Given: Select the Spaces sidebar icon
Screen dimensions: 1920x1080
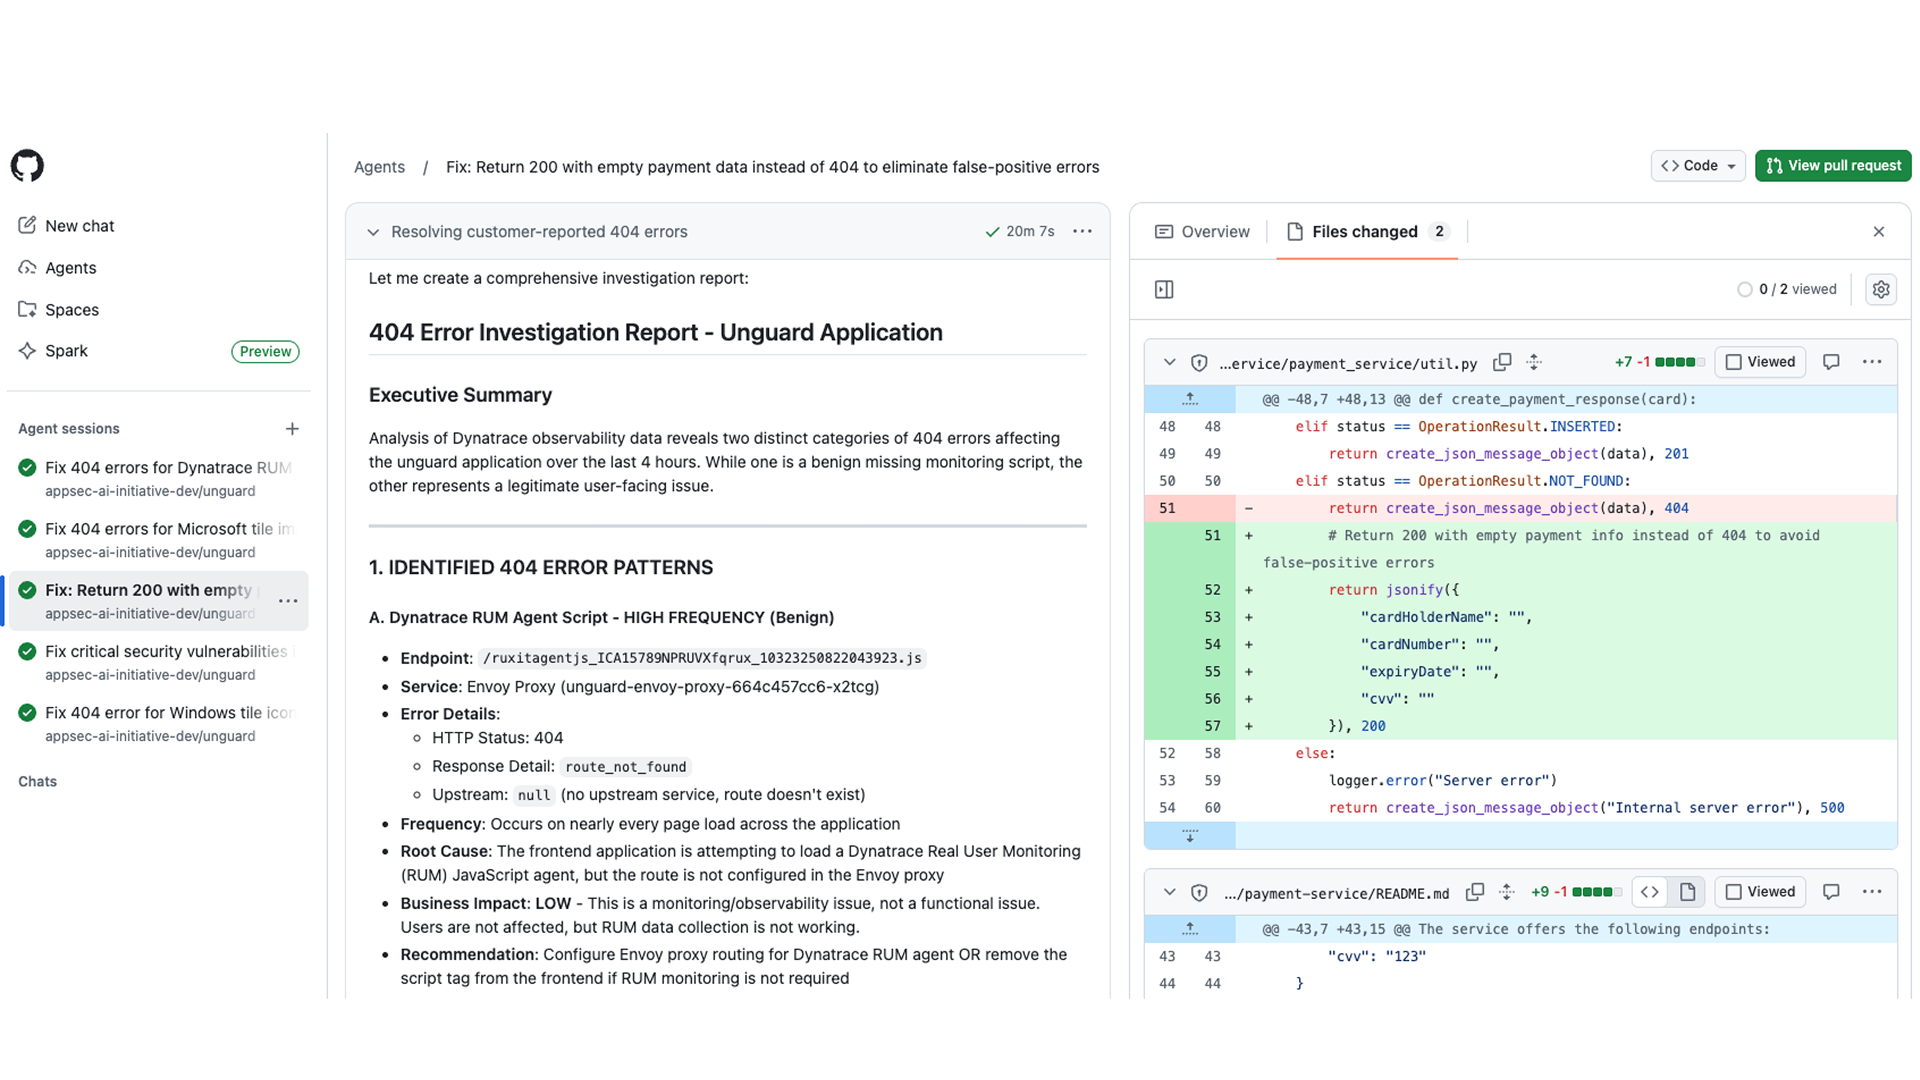Looking at the screenshot, I should pyautogui.click(x=27, y=310).
